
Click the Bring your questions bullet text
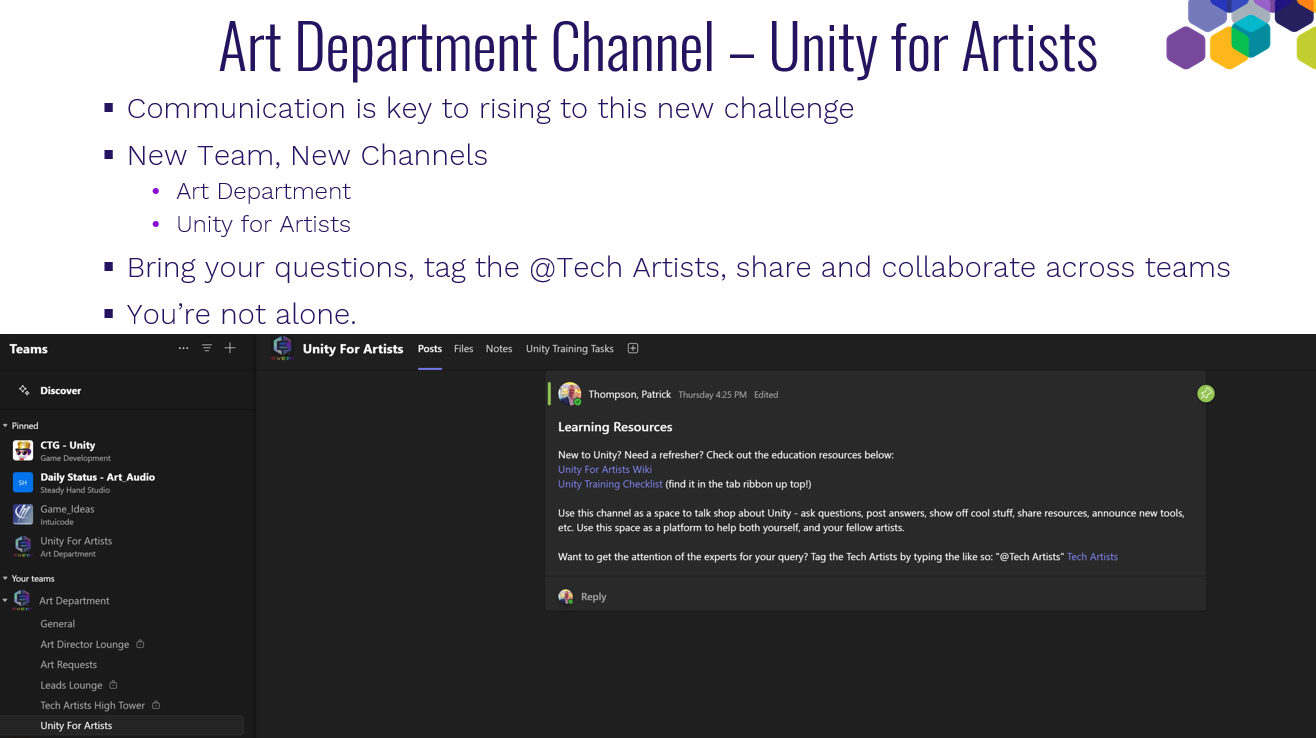click(x=678, y=268)
